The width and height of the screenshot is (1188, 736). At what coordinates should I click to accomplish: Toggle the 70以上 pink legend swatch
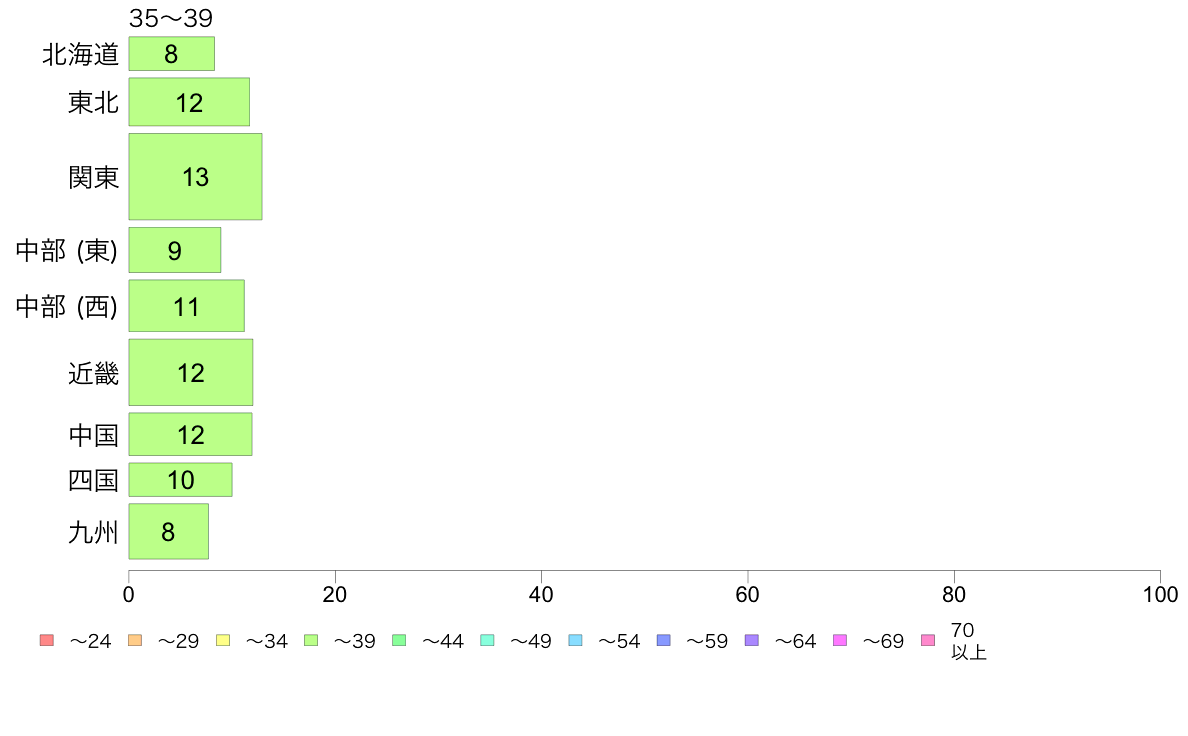click(x=928, y=640)
